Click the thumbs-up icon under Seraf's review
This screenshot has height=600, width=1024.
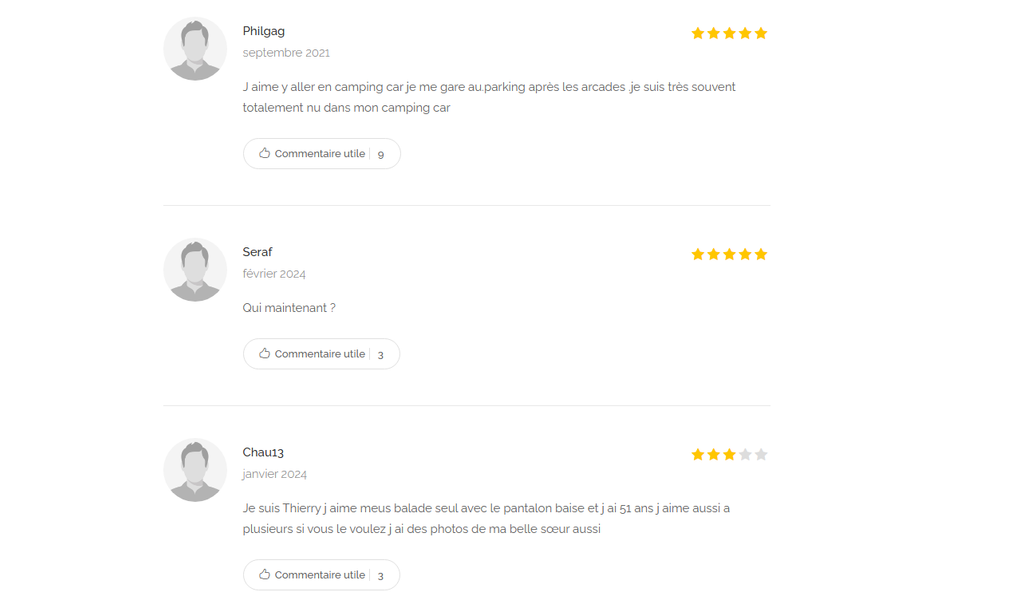tap(264, 353)
